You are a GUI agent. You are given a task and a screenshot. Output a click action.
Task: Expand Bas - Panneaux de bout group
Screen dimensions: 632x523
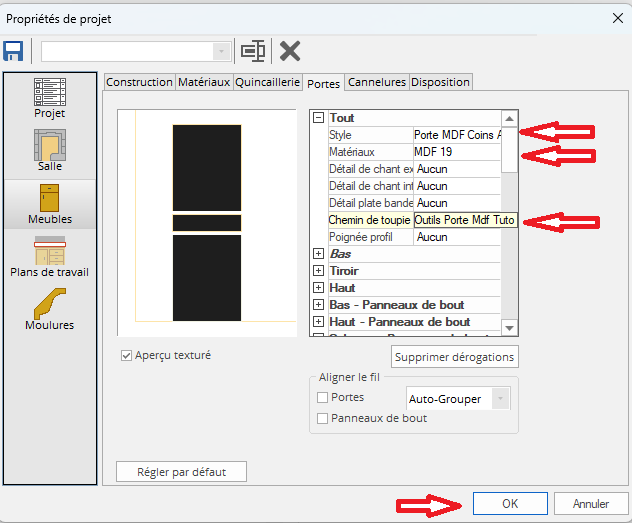[318, 304]
